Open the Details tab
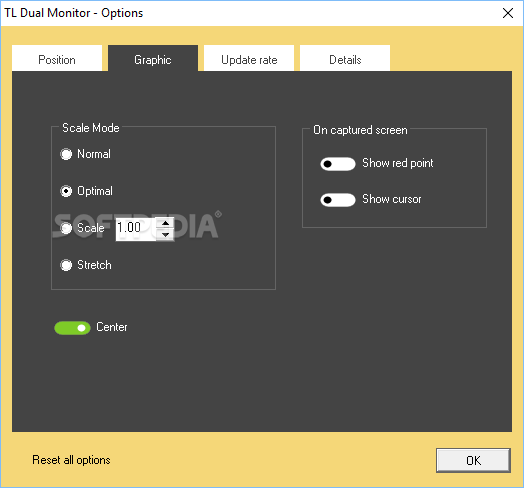 345,58
